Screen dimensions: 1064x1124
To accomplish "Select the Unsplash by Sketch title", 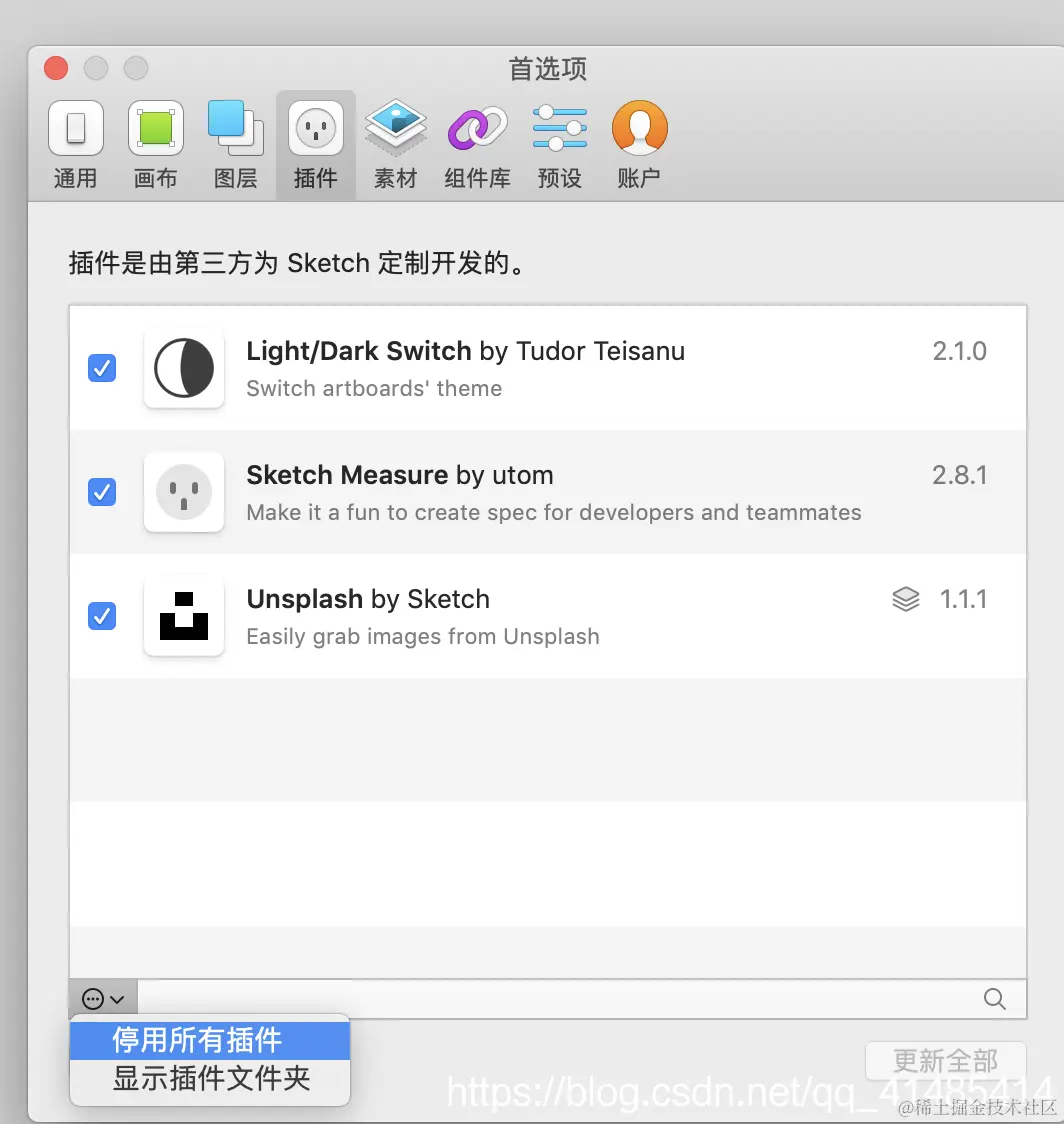I will (368, 599).
